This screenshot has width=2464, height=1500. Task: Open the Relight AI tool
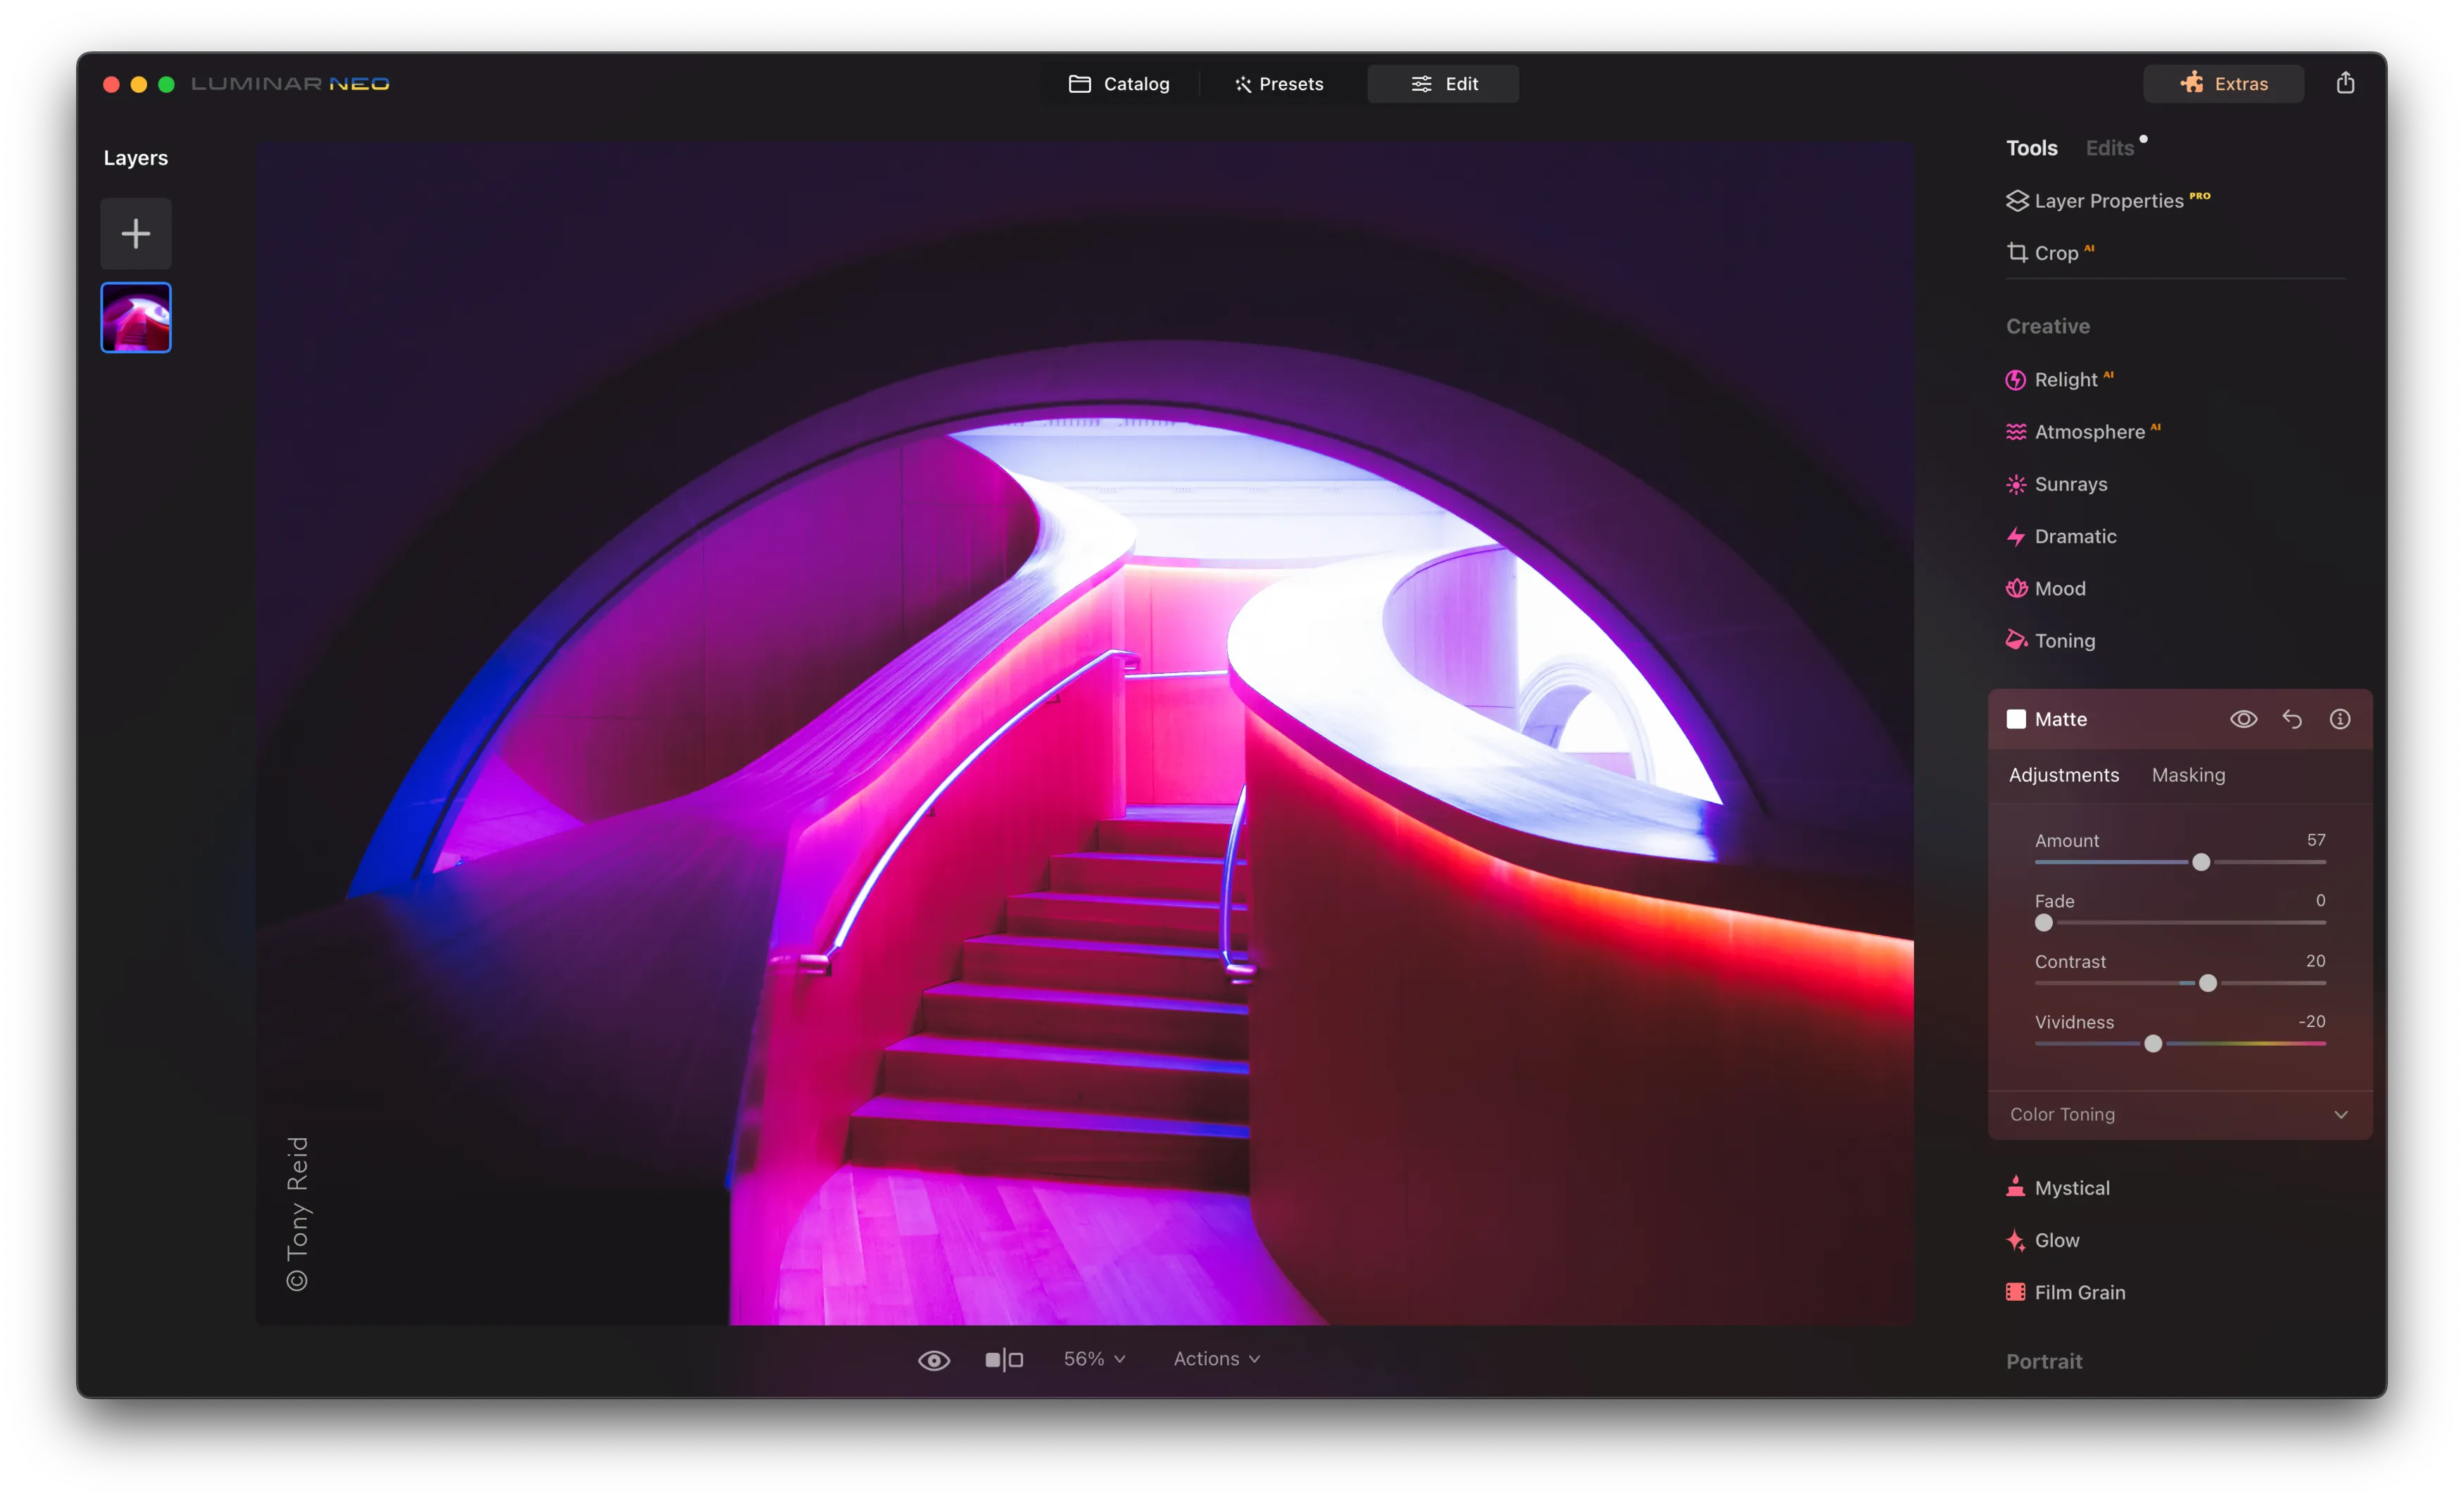click(x=2064, y=380)
